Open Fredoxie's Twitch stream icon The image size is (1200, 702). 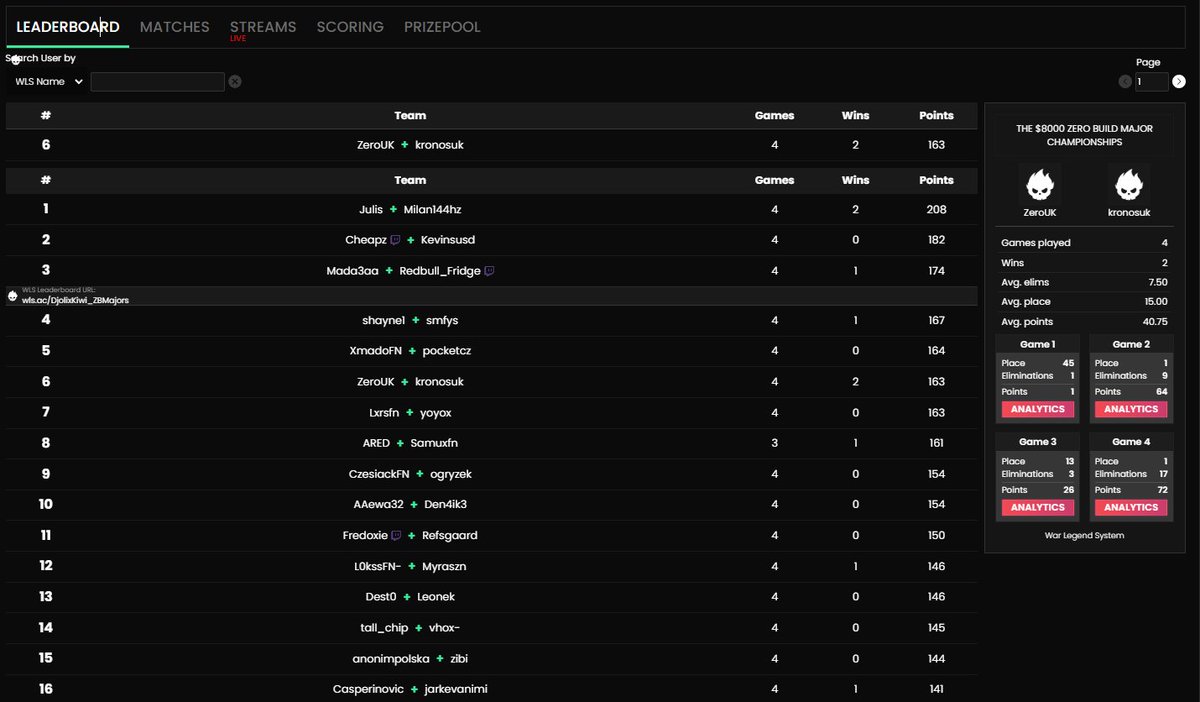tap(397, 536)
